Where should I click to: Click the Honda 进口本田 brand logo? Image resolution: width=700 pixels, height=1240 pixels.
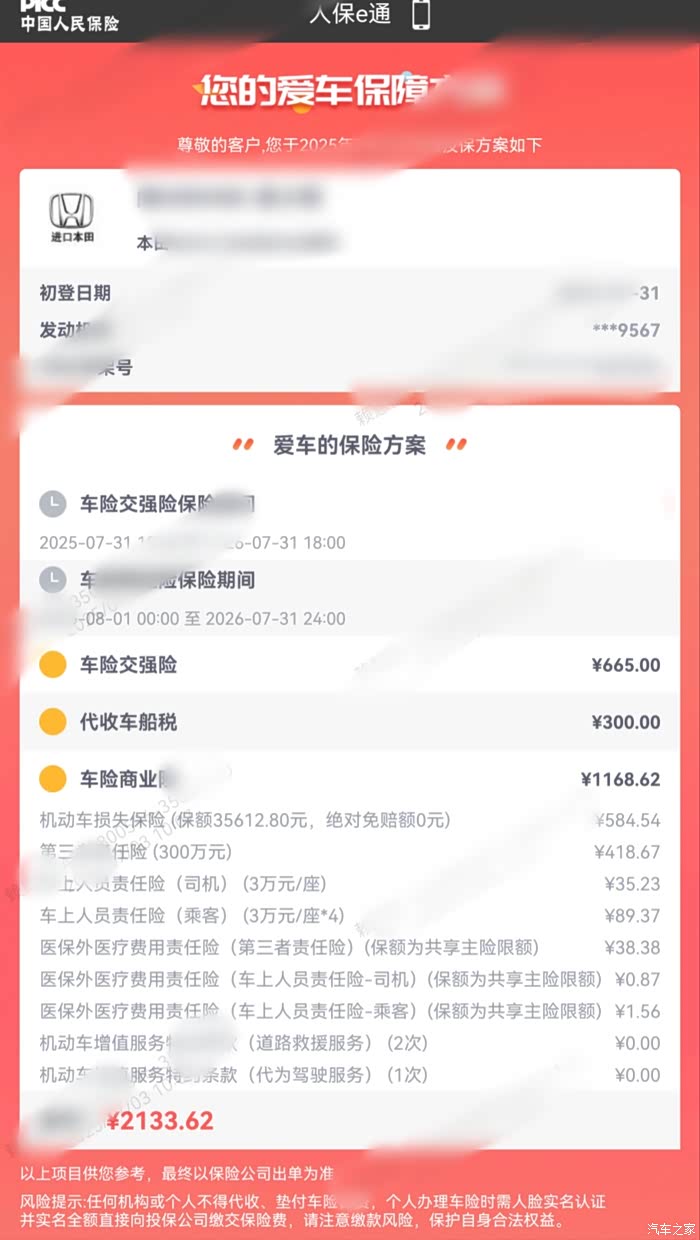pyautogui.click(x=72, y=218)
